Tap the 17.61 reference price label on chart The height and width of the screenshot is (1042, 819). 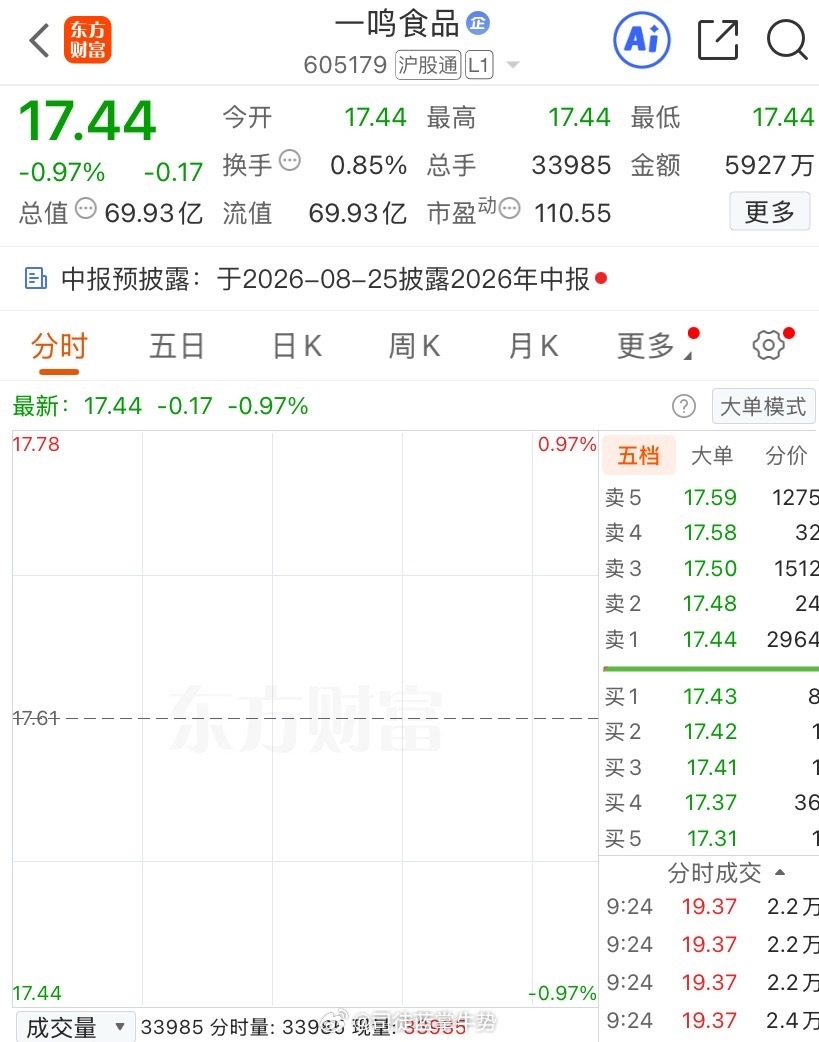pos(36,718)
